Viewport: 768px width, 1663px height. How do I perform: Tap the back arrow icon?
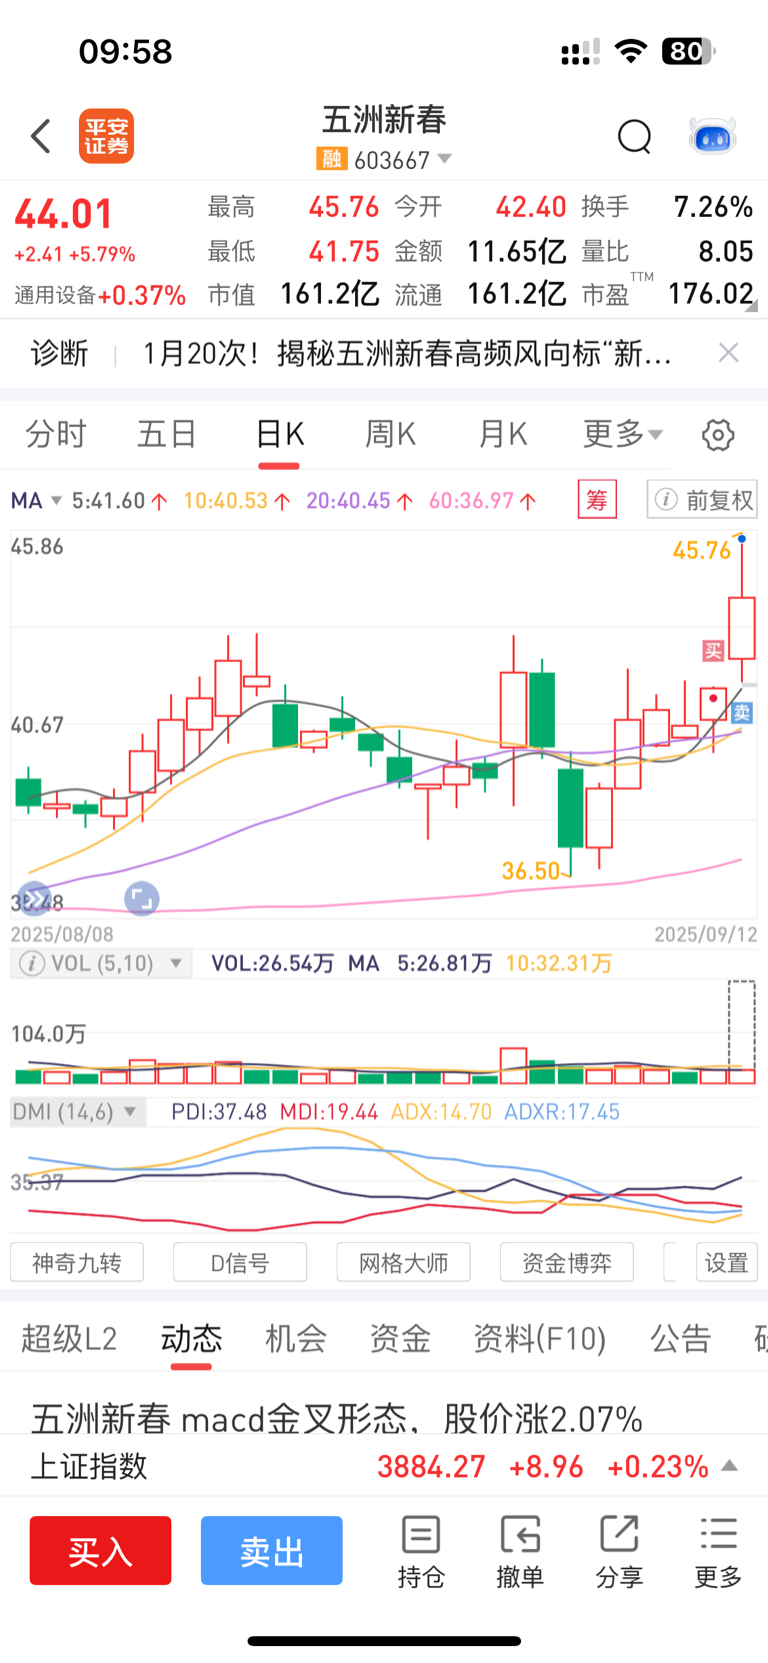(41, 136)
